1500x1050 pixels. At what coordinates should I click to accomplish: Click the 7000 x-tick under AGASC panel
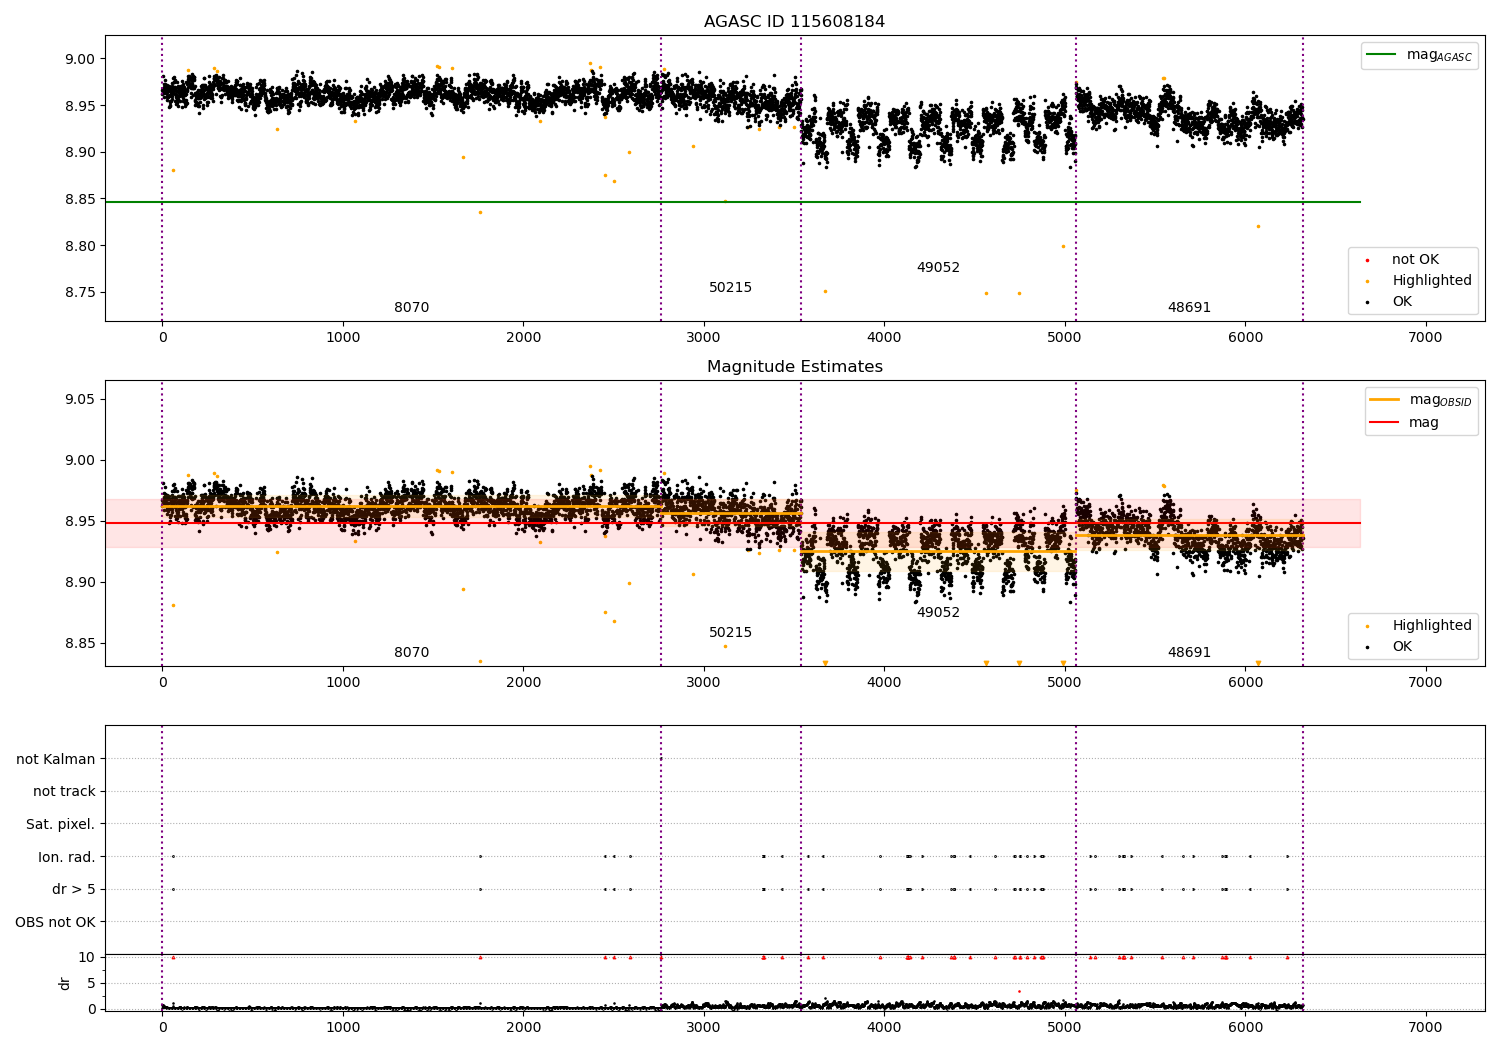coord(1425,338)
